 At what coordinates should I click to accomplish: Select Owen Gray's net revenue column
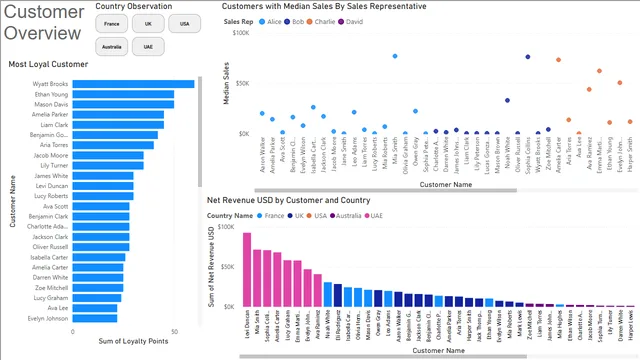pyautogui.click(x=378, y=298)
